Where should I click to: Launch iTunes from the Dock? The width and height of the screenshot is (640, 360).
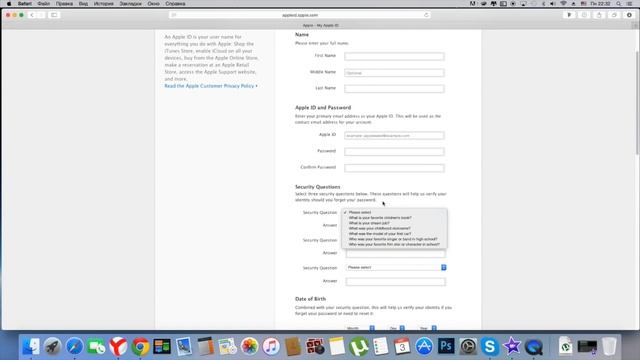(x=271, y=347)
